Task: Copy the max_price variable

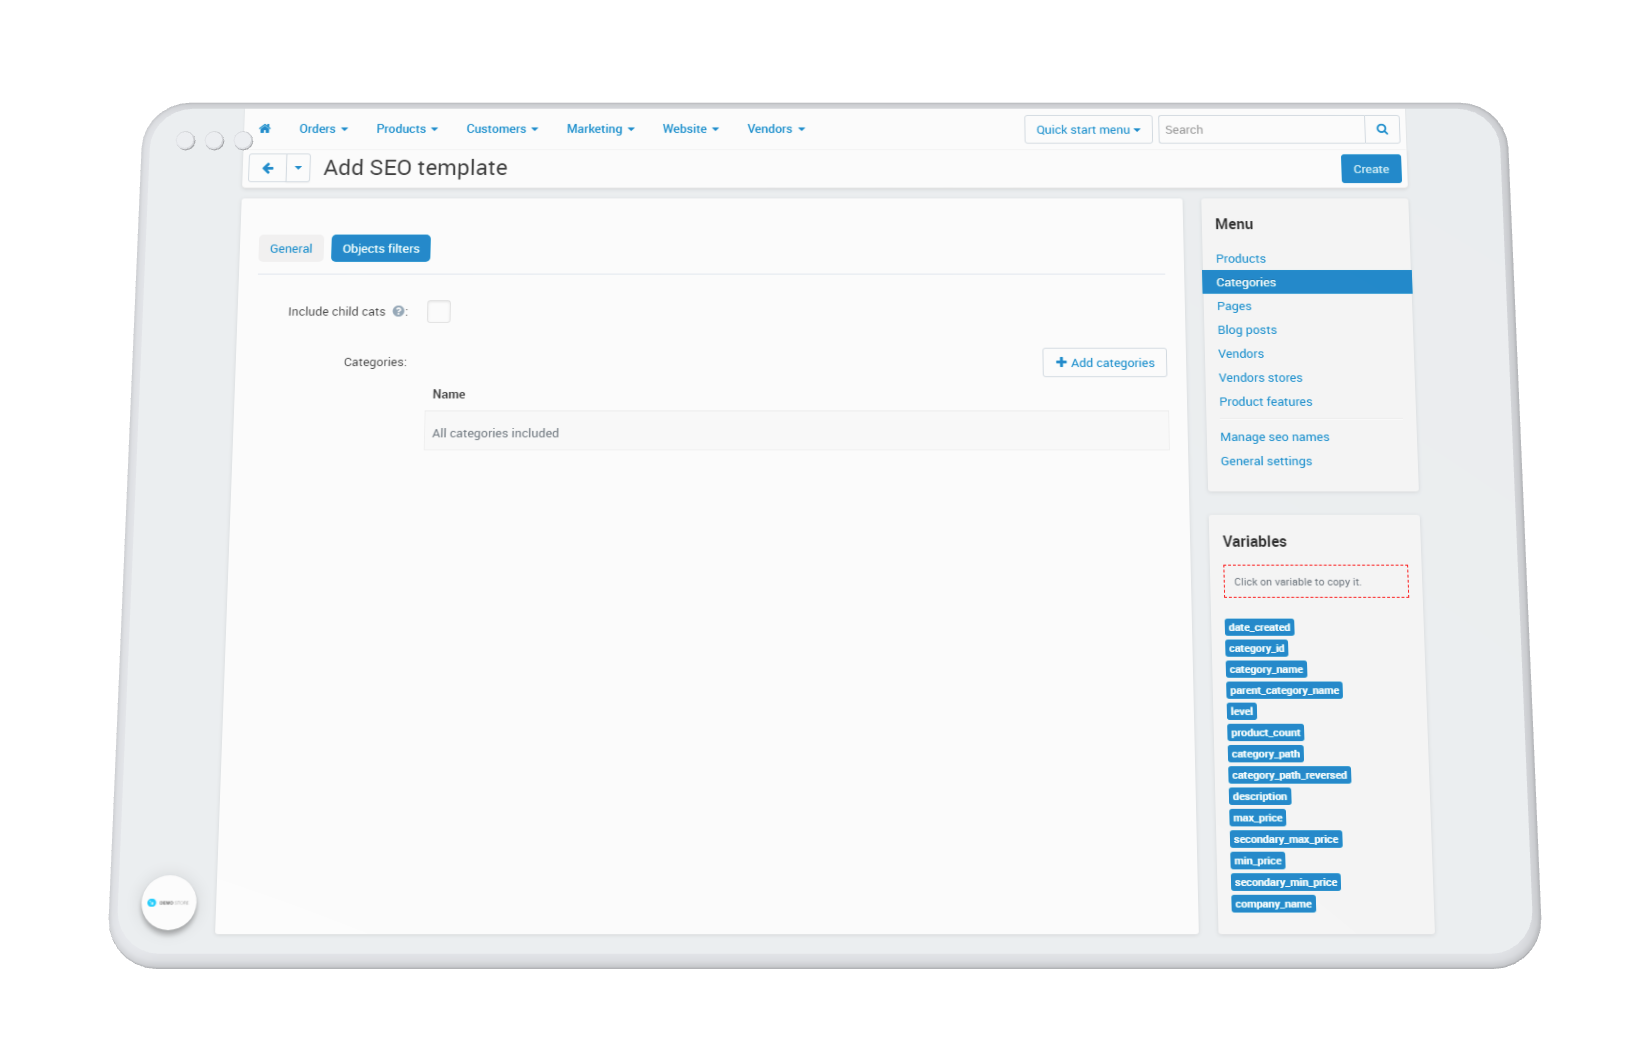Action: point(1258,818)
